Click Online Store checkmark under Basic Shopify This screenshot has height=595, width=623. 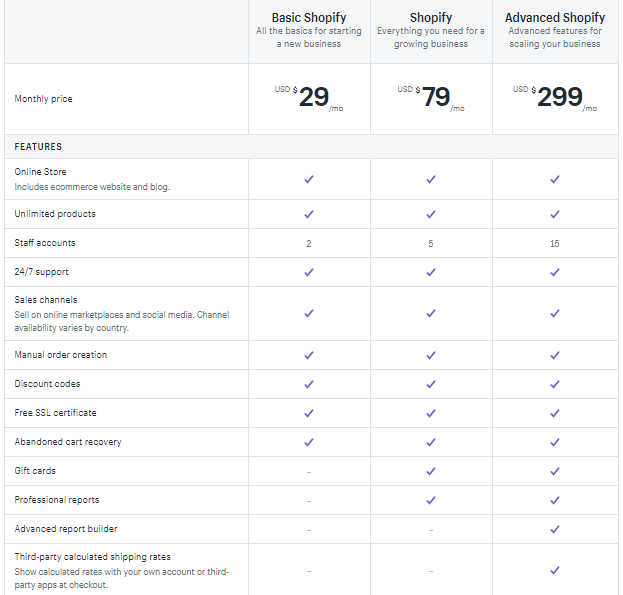(309, 179)
